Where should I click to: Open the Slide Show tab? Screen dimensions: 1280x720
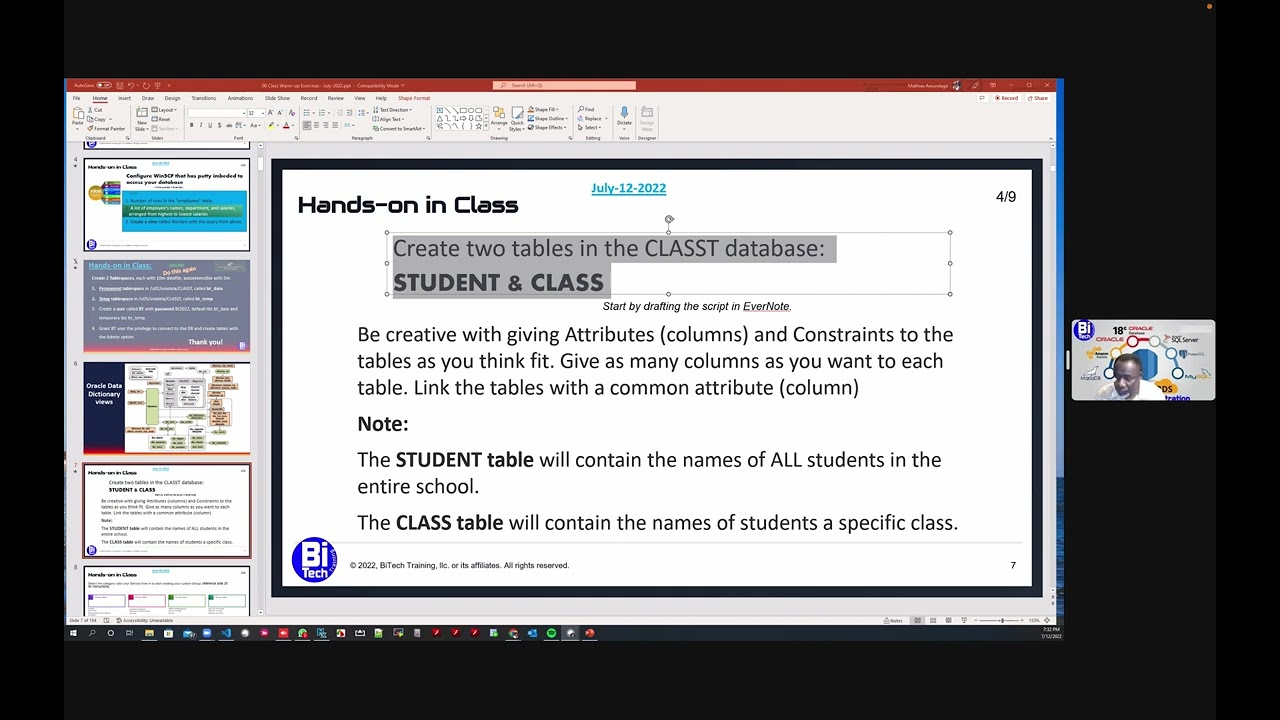click(x=277, y=98)
